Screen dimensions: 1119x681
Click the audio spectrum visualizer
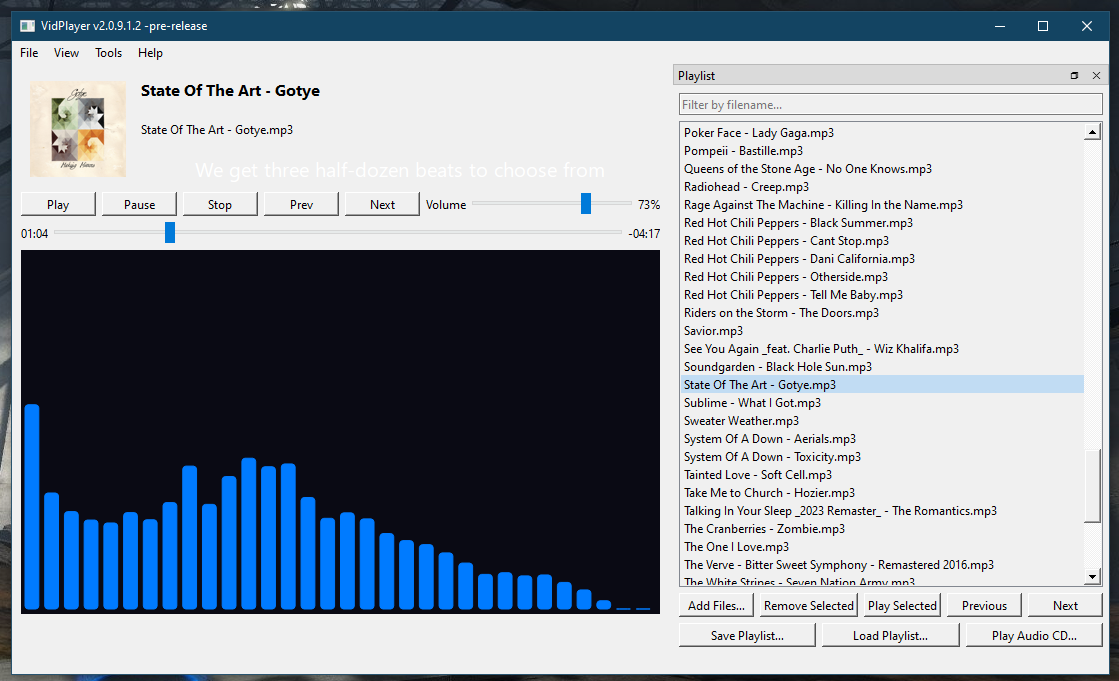(340, 432)
